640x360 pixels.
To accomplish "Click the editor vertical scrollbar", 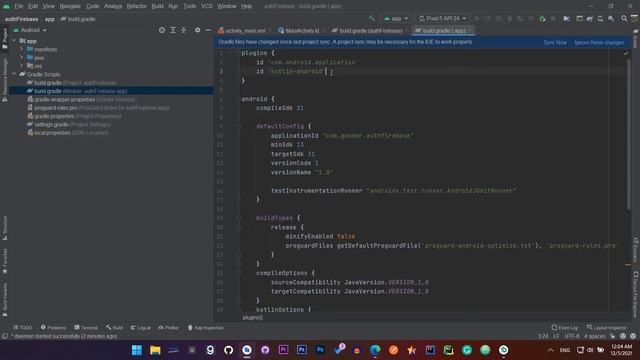I will [629, 135].
